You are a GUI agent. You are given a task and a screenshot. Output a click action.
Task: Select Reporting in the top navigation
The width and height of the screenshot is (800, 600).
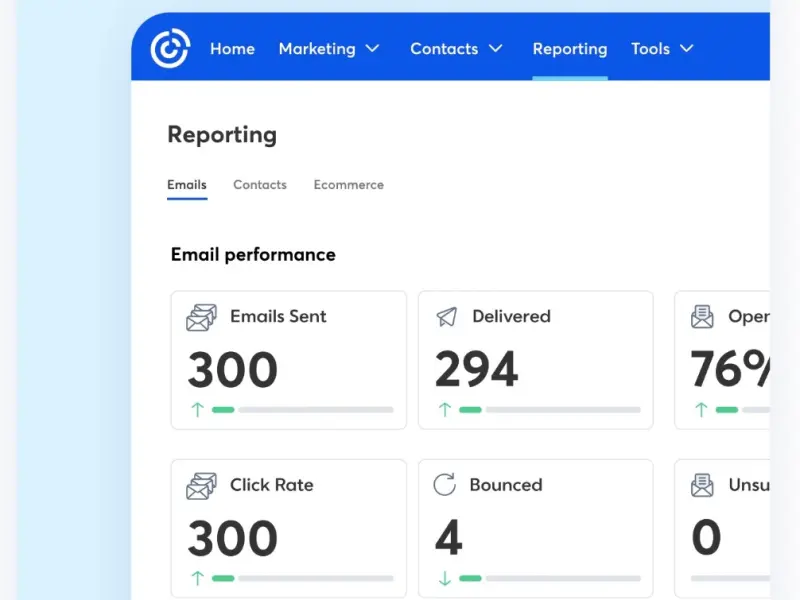point(570,49)
